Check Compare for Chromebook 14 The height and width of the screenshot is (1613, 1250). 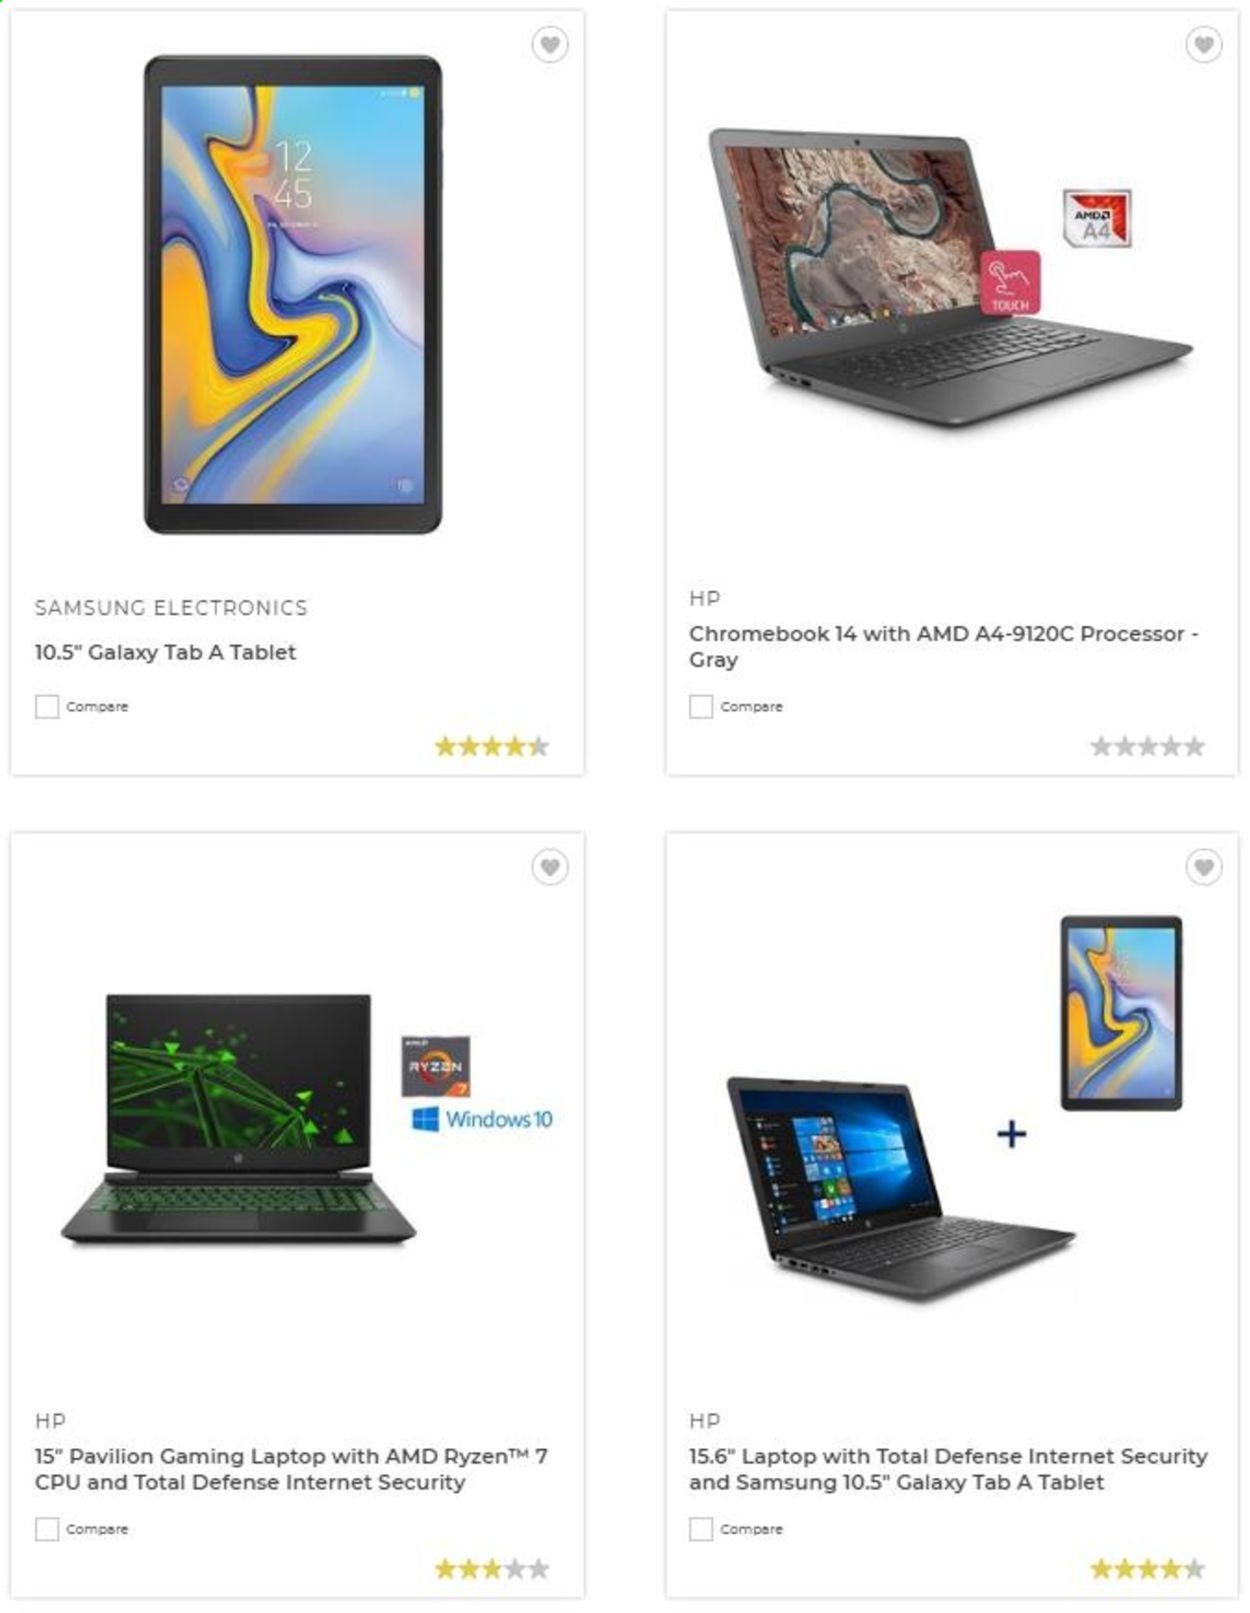pos(701,706)
